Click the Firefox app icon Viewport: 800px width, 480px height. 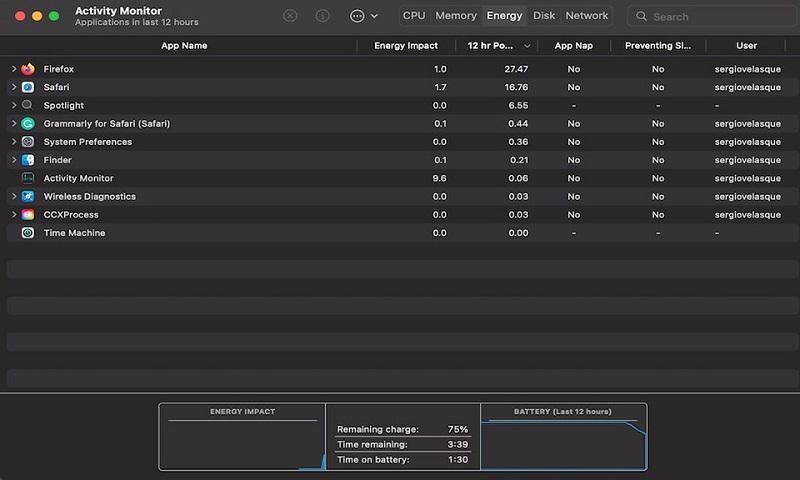pyautogui.click(x=28, y=69)
